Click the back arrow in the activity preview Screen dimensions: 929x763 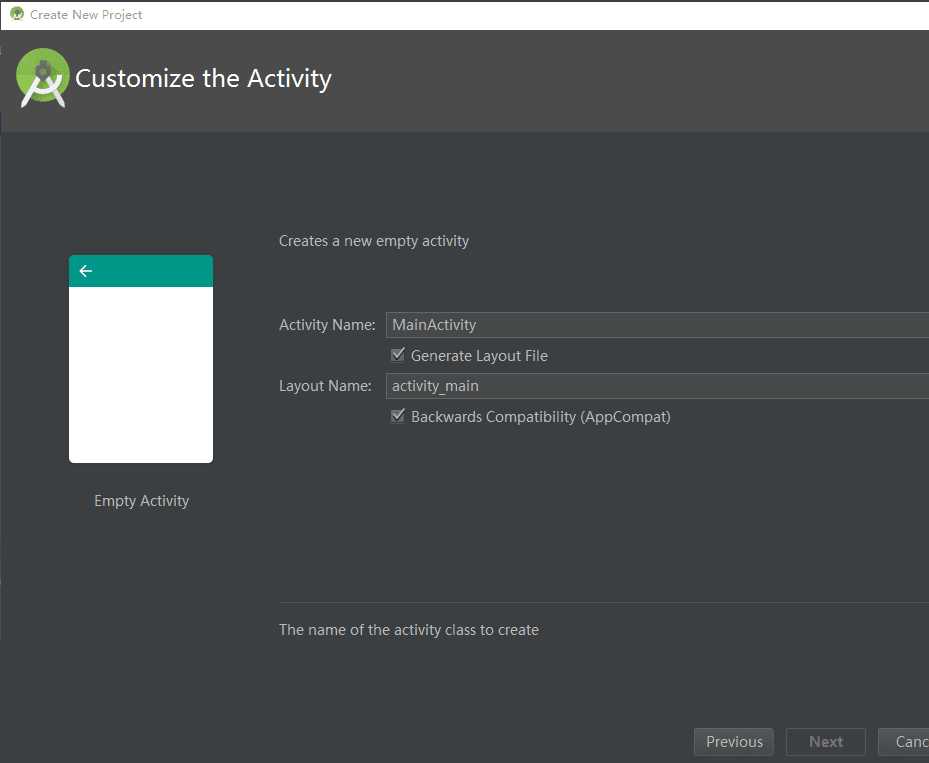(85, 271)
